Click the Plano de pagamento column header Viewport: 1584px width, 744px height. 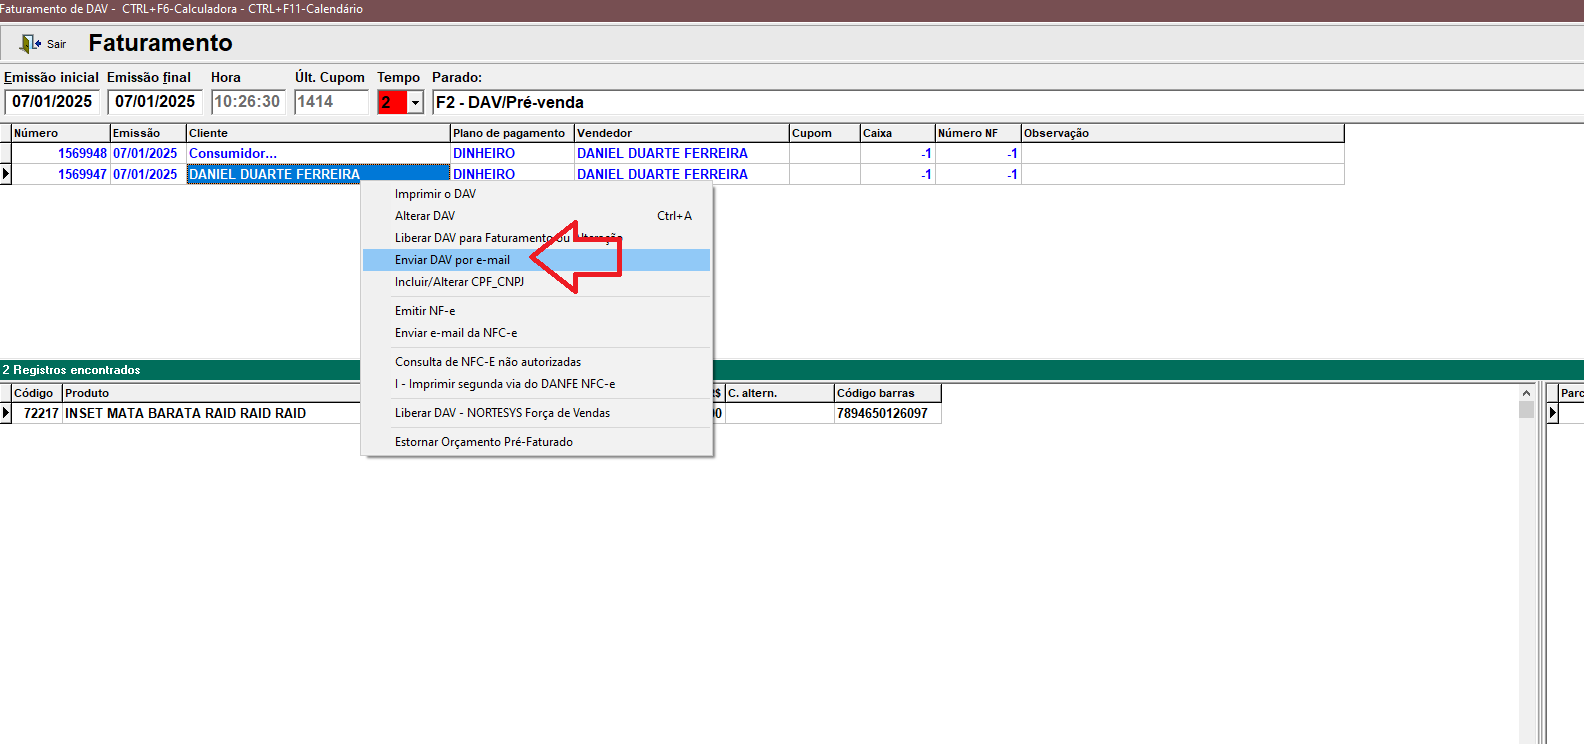point(511,133)
